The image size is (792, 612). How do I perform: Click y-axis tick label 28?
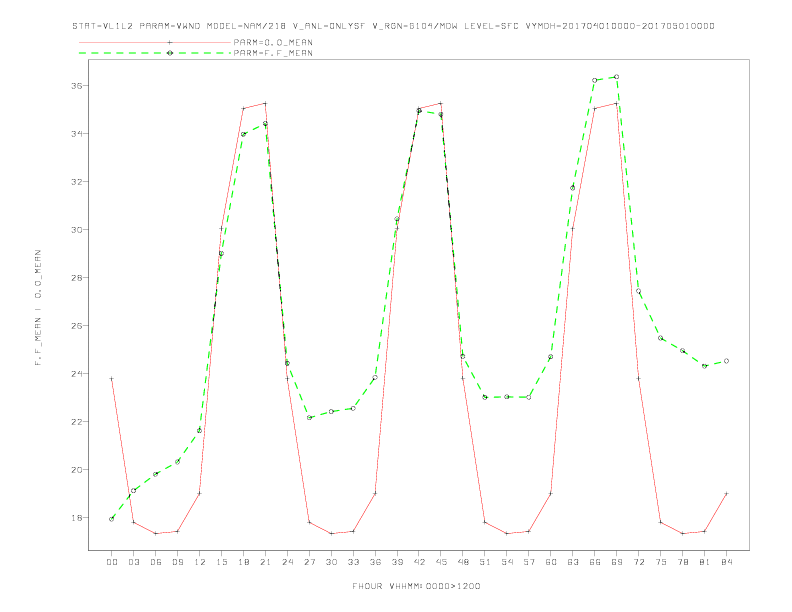pyautogui.click(x=76, y=278)
